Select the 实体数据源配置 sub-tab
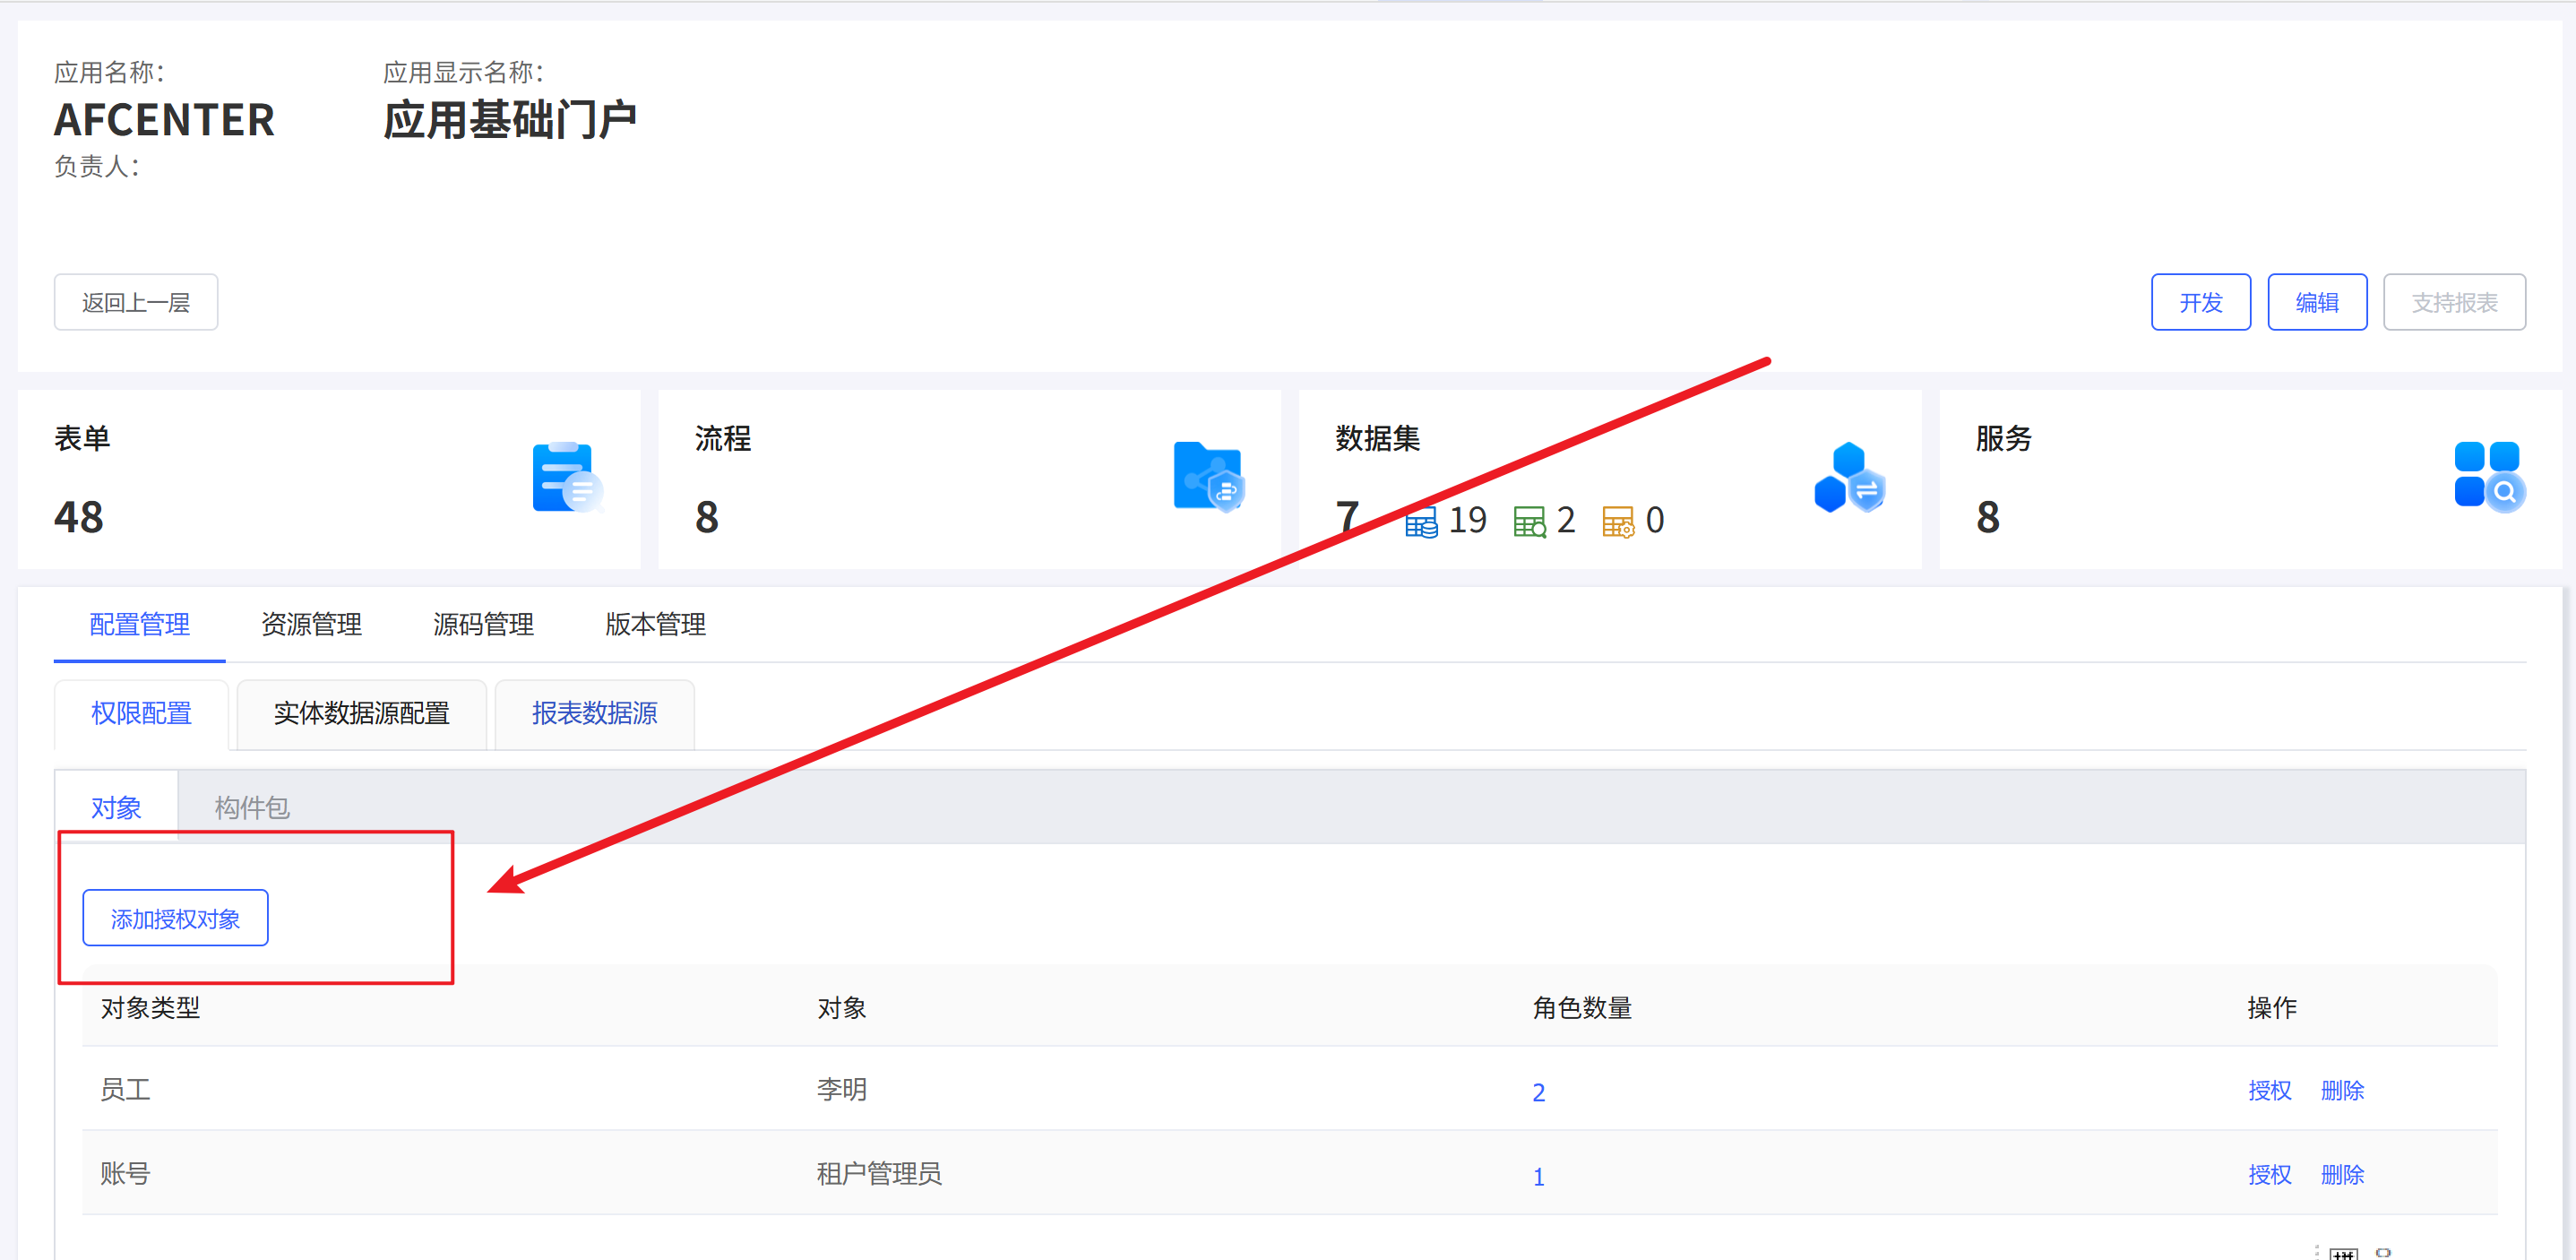 [x=361, y=714]
